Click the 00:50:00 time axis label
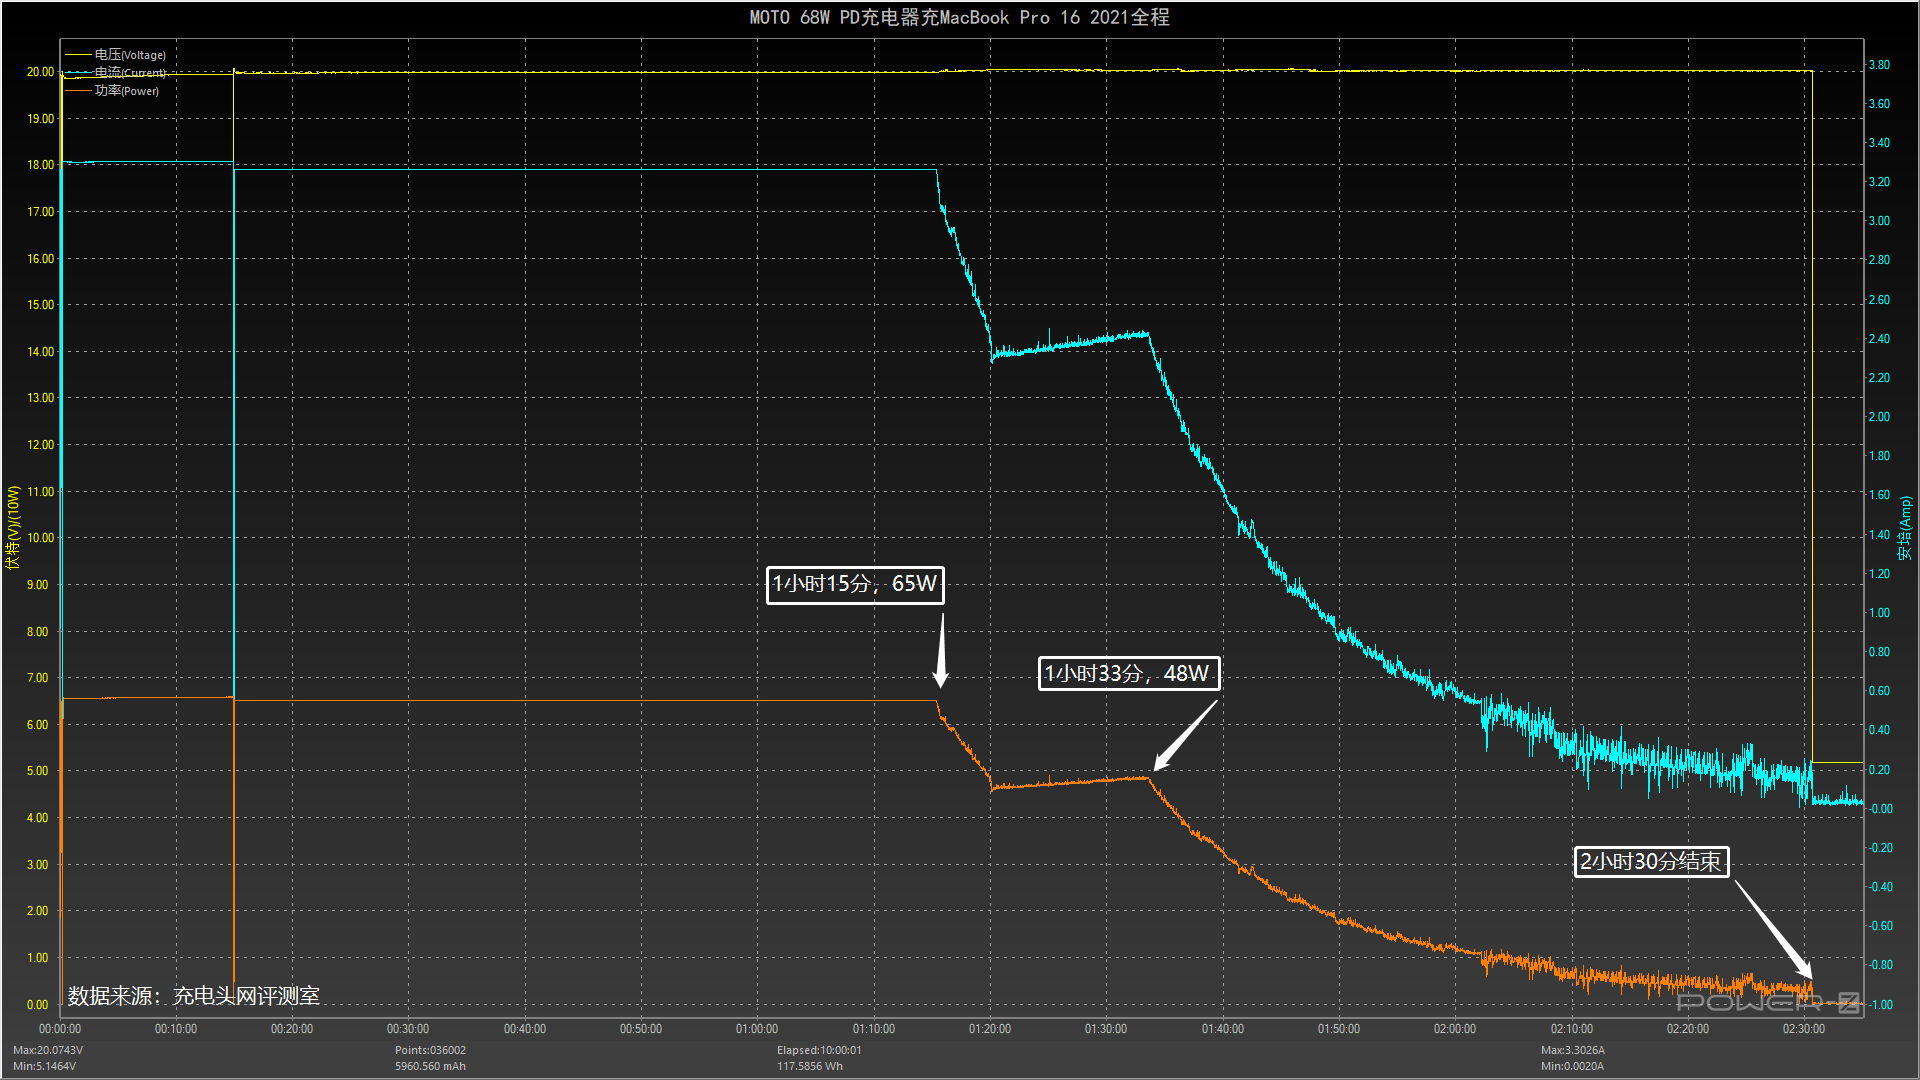Screen dimensions: 1920x1080 (641, 1029)
